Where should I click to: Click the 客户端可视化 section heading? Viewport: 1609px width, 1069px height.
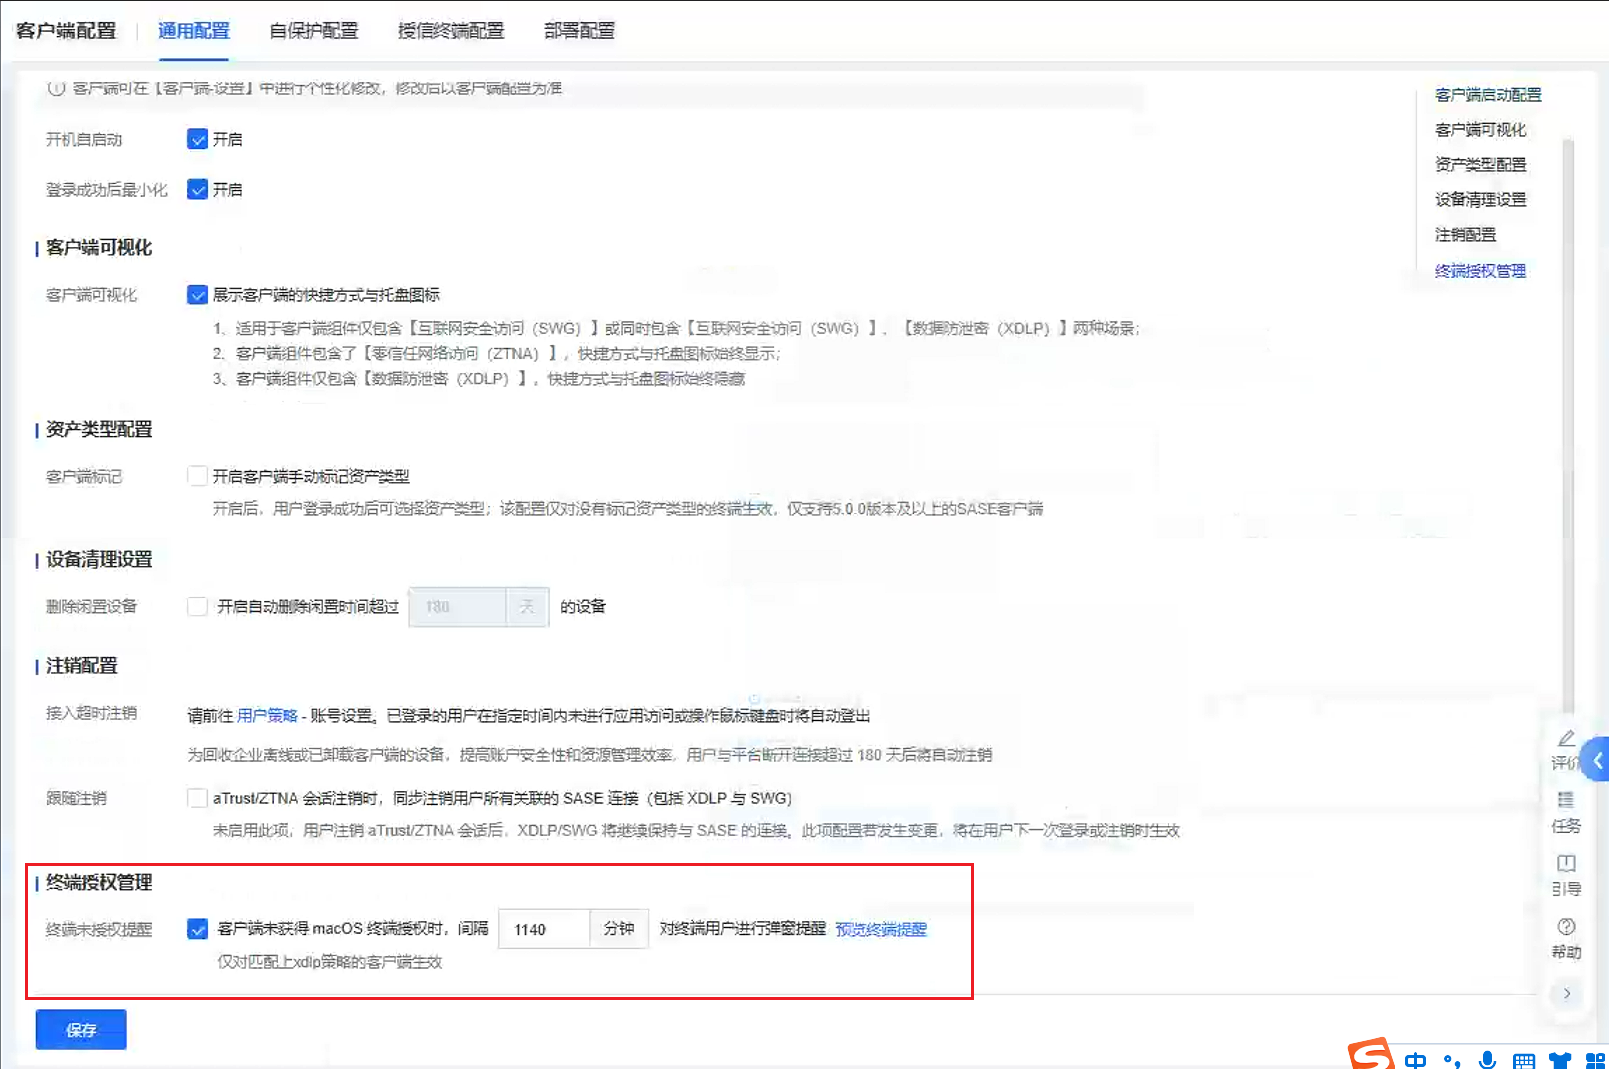pos(99,247)
